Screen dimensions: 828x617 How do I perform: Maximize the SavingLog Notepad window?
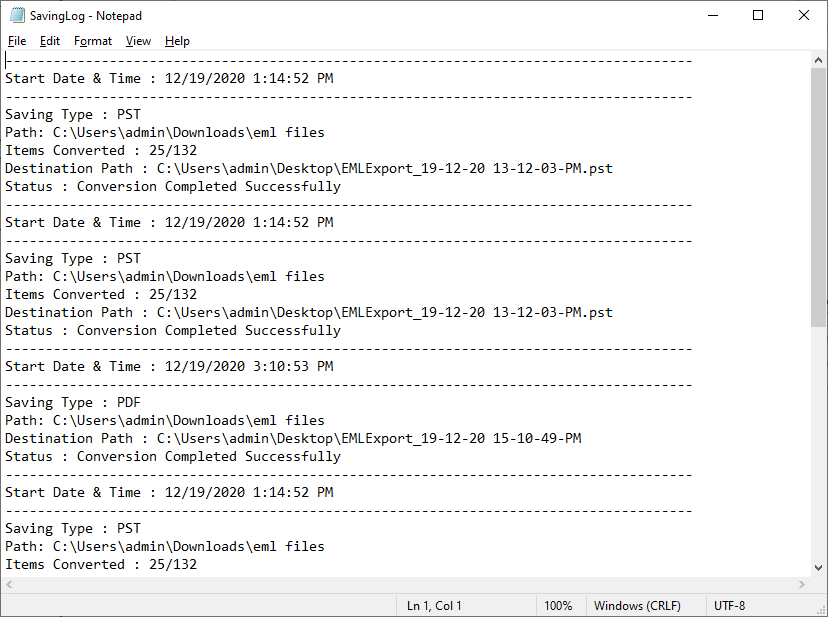(758, 15)
